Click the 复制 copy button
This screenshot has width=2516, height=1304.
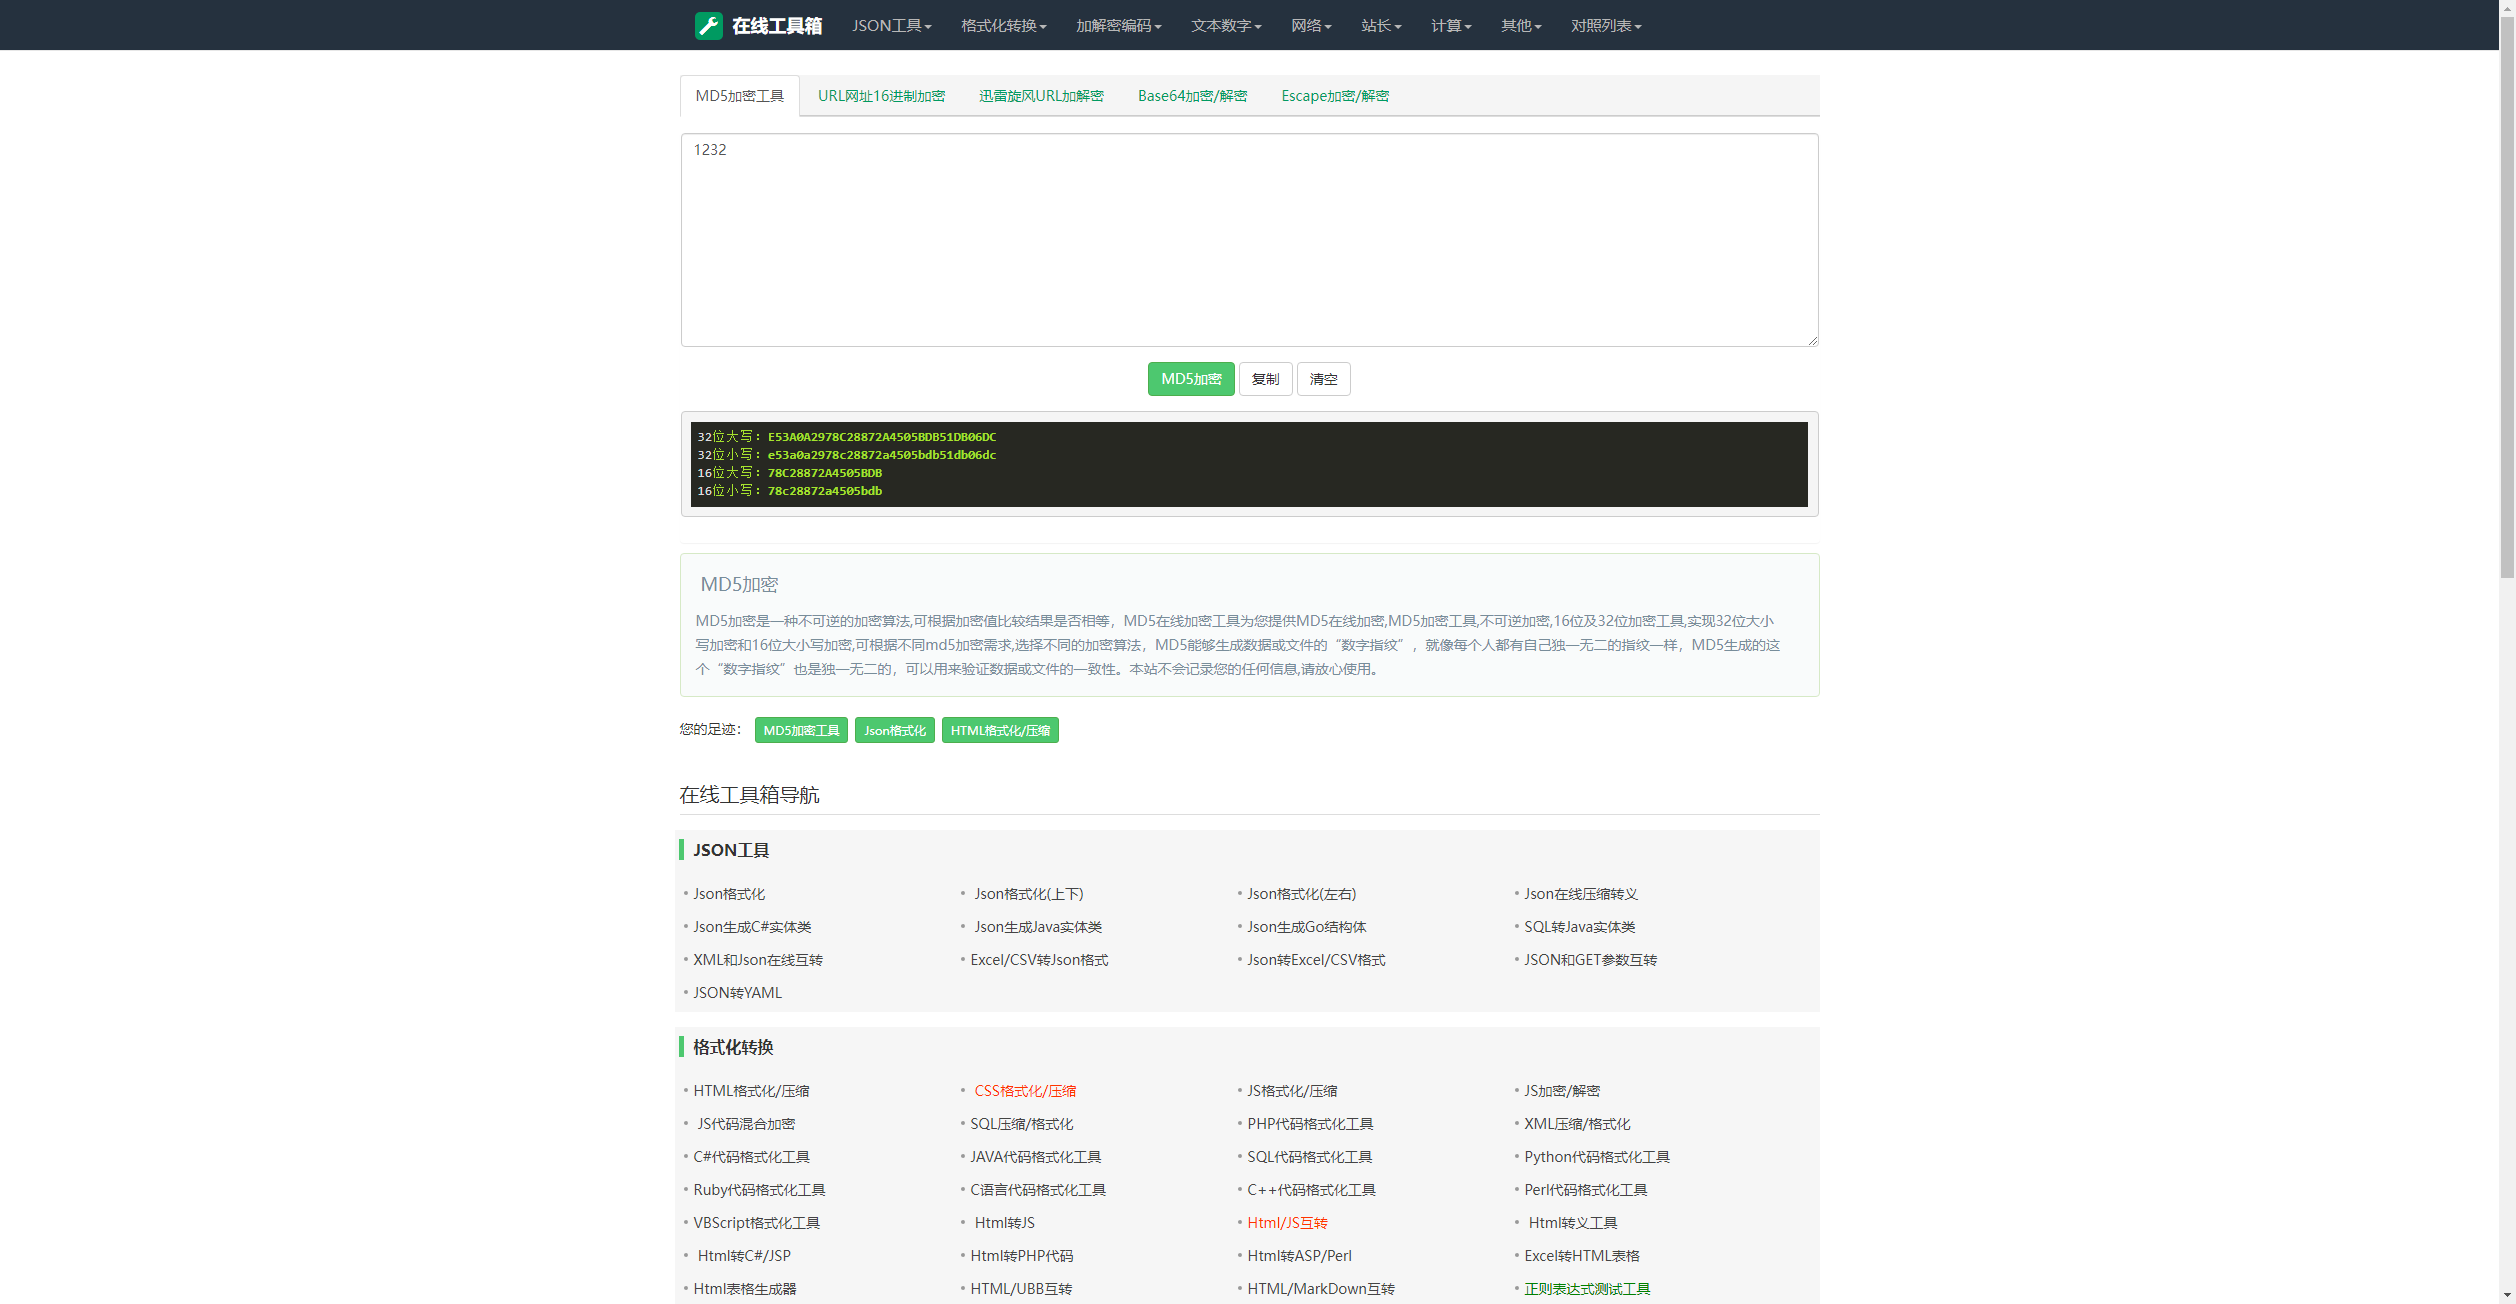point(1265,379)
